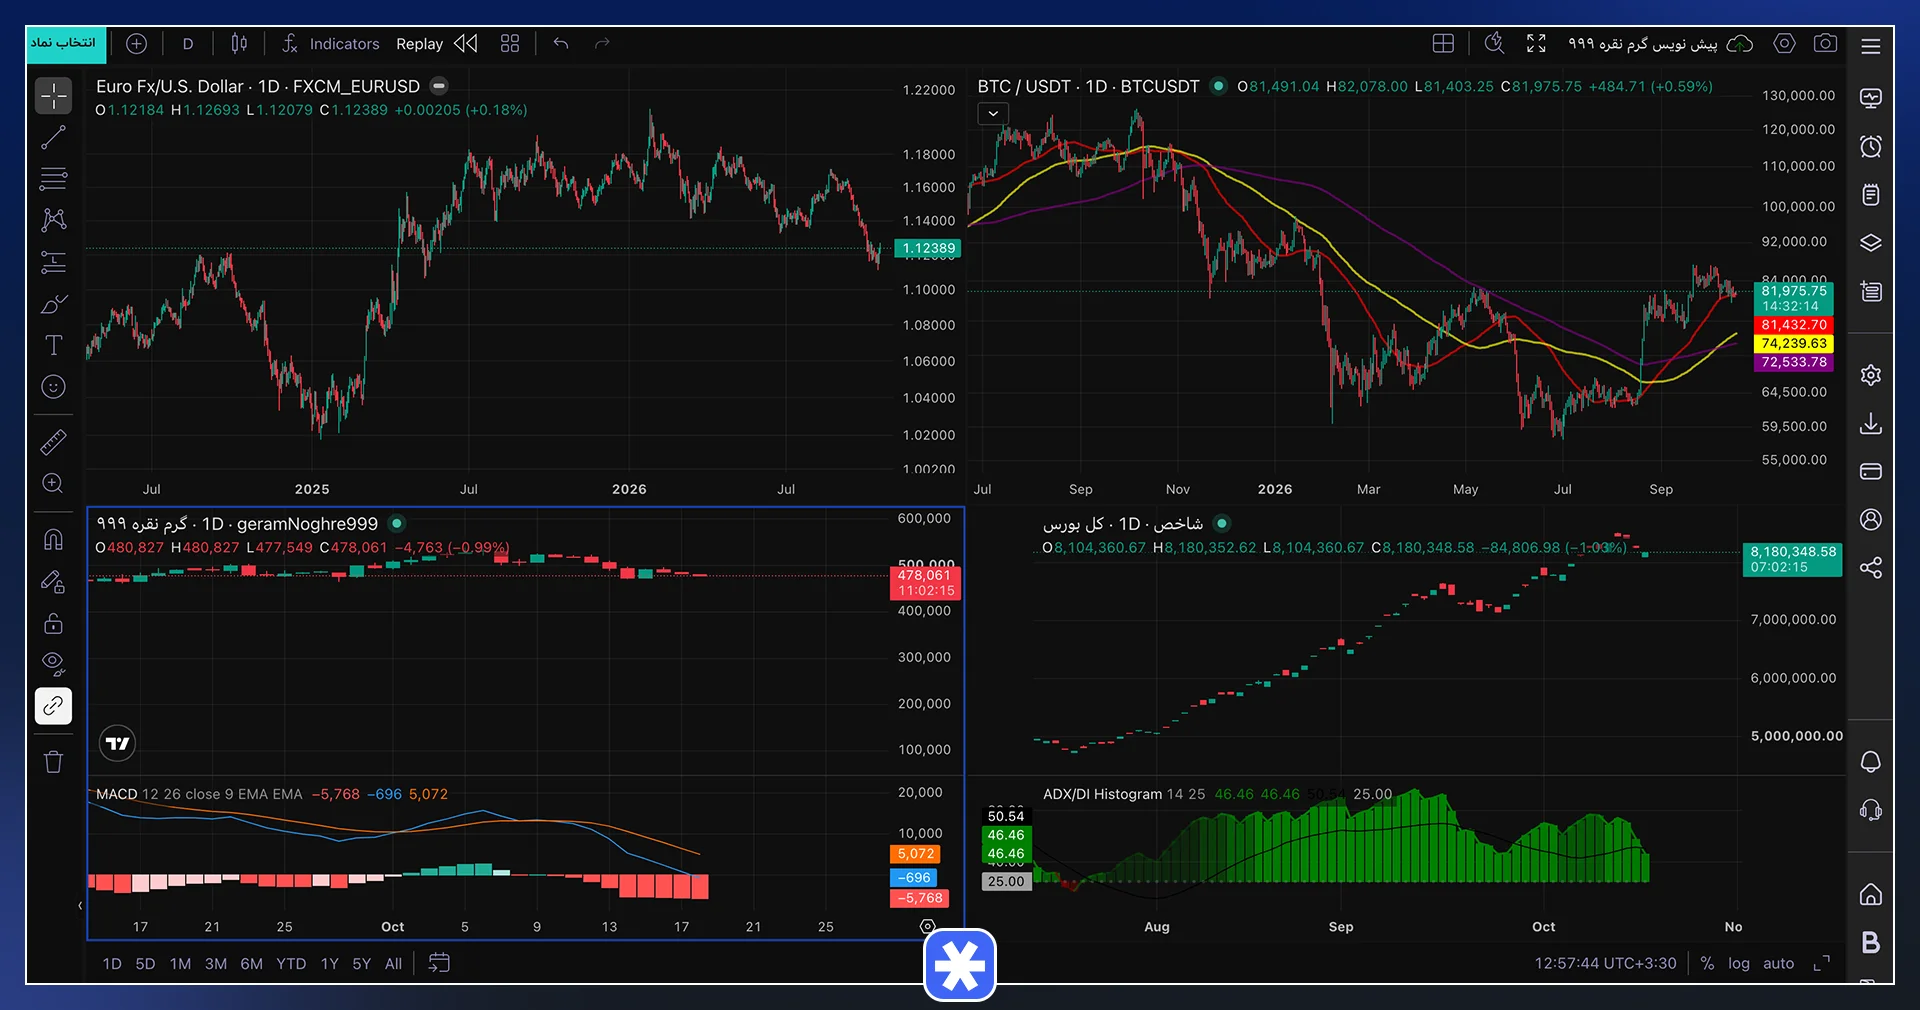Add symbol with plus button

click(x=137, y=44)
